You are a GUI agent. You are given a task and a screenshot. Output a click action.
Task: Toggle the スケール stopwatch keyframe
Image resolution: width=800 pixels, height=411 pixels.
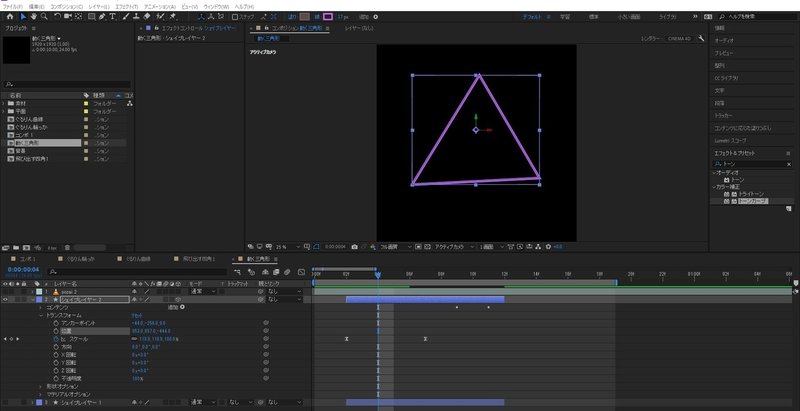56,339
